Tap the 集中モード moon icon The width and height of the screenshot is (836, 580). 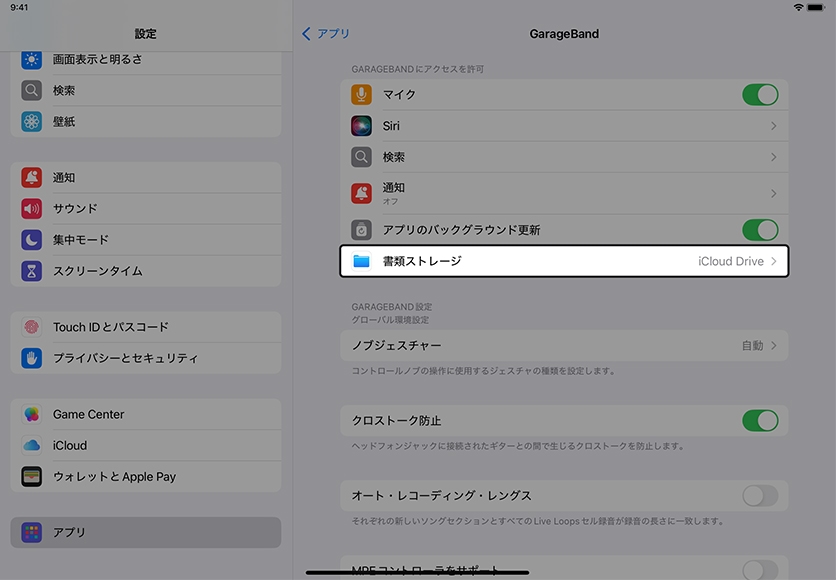coord(32,240)
